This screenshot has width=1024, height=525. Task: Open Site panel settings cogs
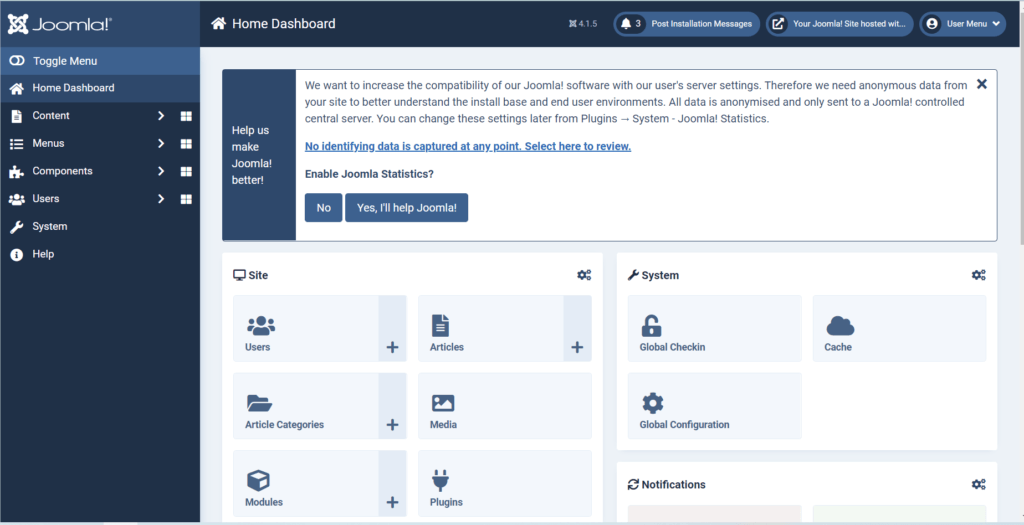click(584, 275)
